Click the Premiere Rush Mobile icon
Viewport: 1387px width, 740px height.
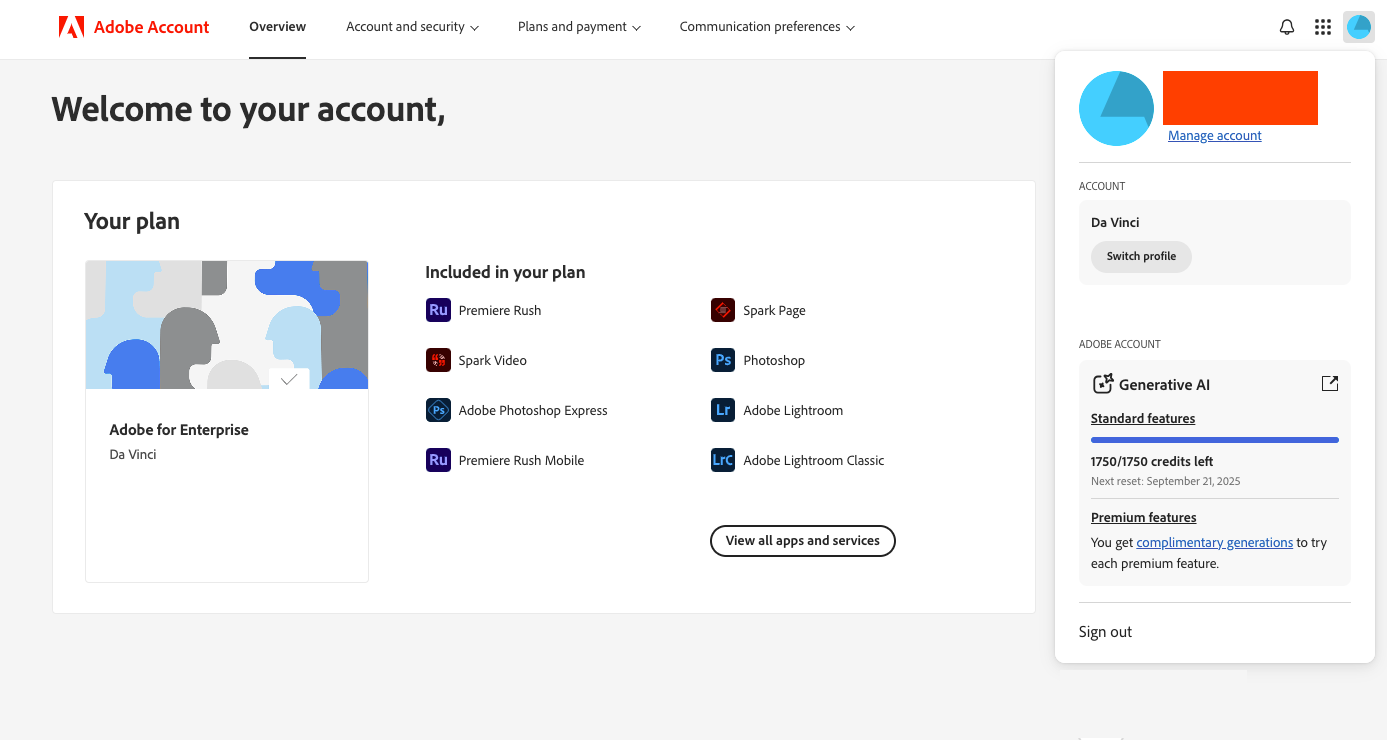click(x=438, y=460)
